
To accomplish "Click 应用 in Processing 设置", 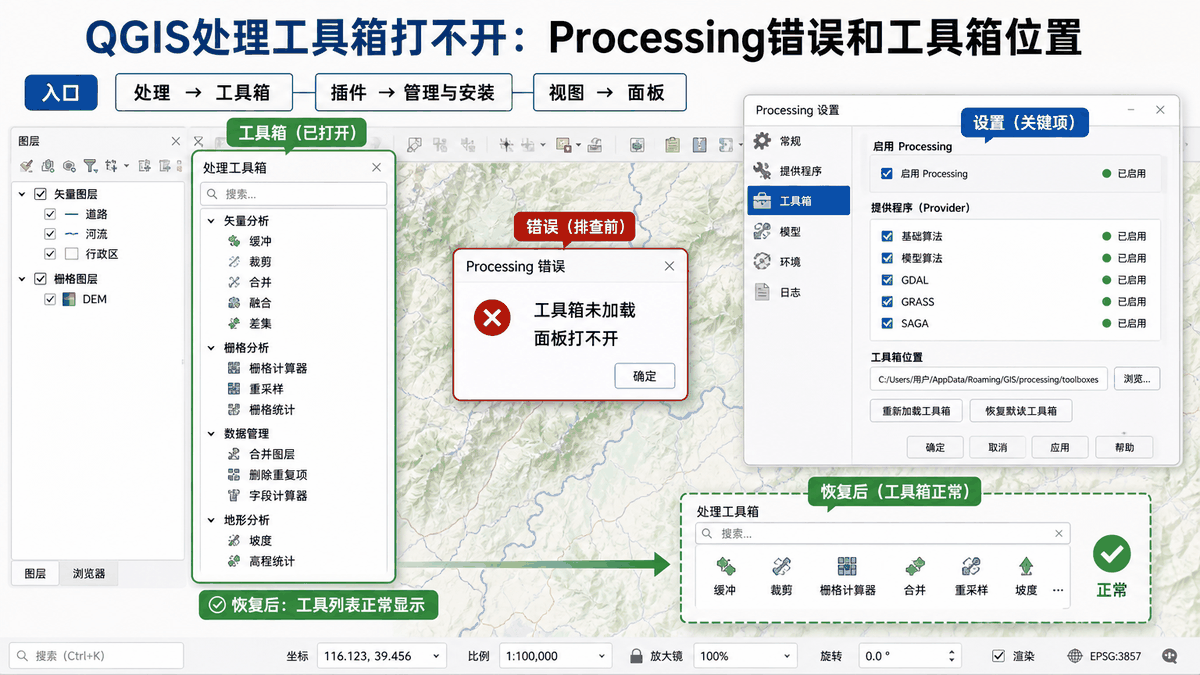I will (x=1059, y=447).
